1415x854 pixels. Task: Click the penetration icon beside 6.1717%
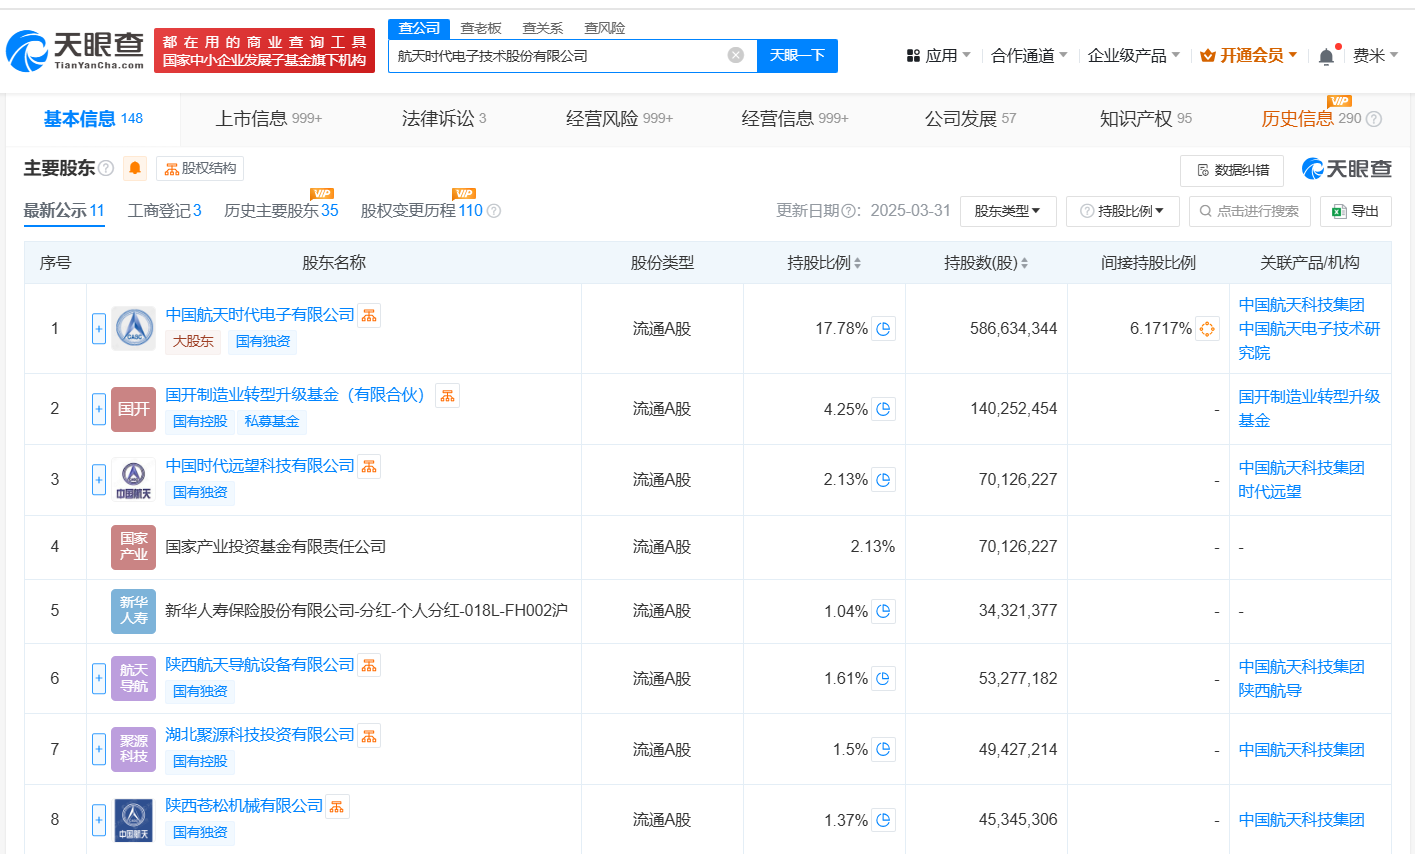click(1207, 329)
